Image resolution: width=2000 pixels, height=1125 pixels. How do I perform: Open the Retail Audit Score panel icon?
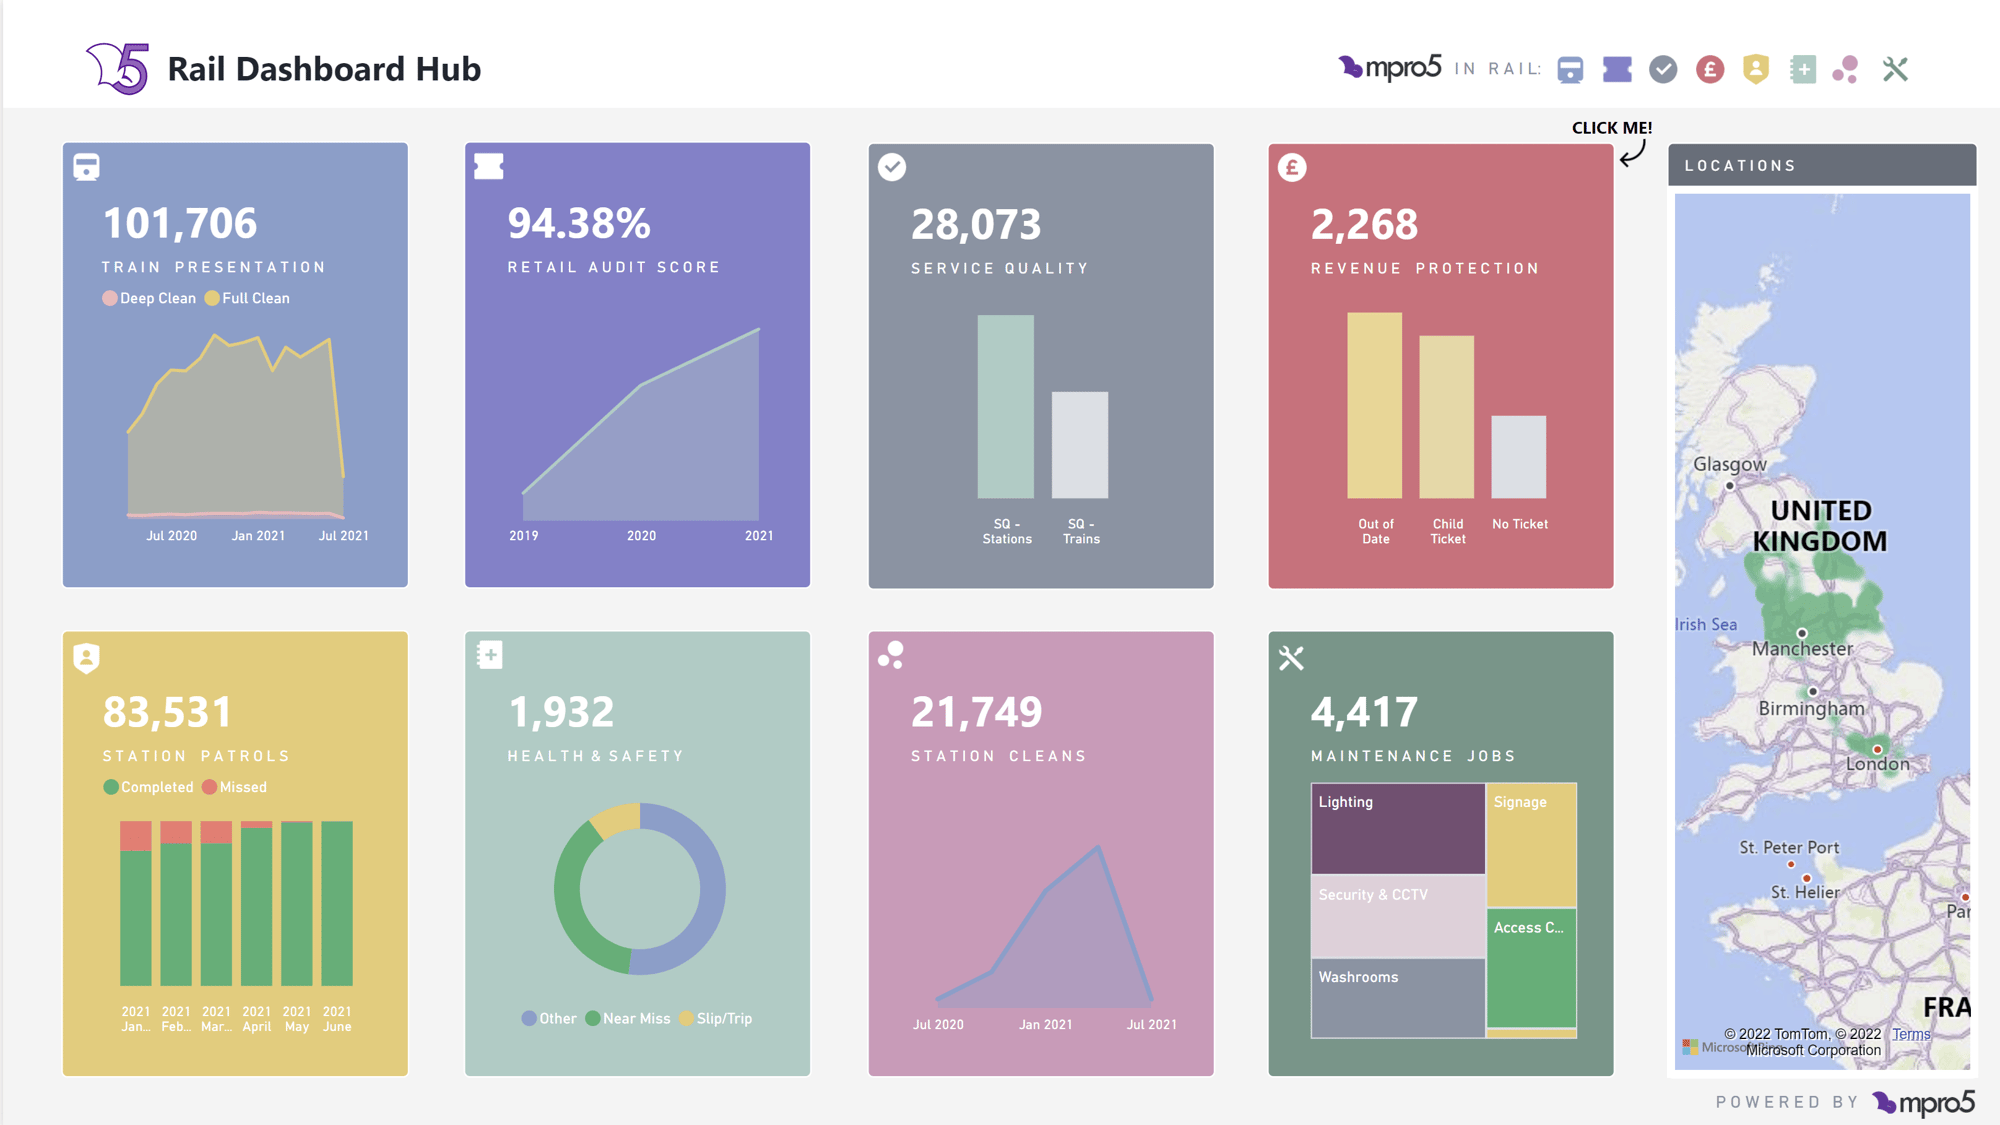[490, 168]
